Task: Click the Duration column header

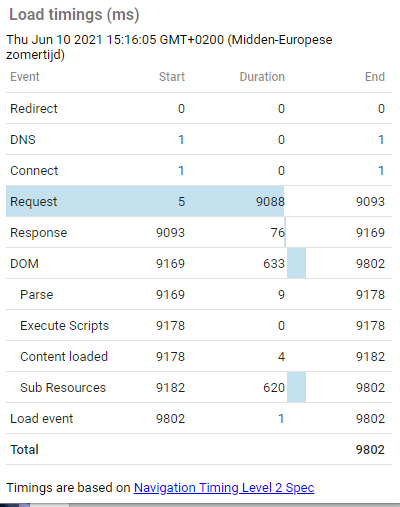Action: [262, 77]
